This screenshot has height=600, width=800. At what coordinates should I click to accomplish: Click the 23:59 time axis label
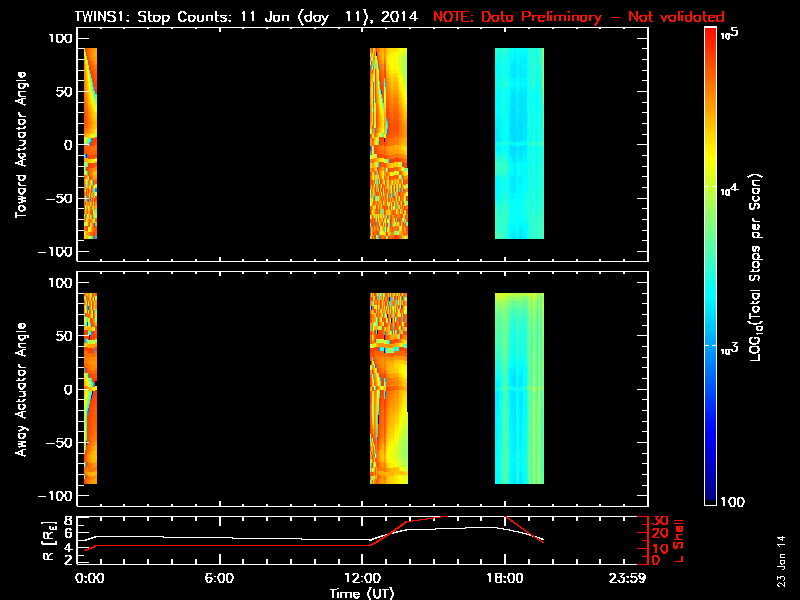(627, 578)
